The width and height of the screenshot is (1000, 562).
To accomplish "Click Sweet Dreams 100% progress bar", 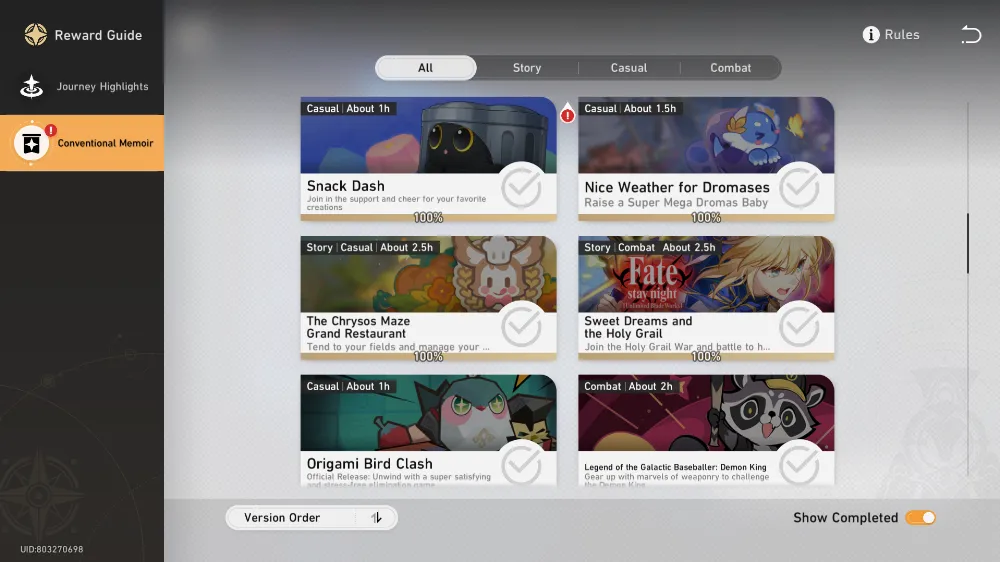I will [x=706, y=357].
